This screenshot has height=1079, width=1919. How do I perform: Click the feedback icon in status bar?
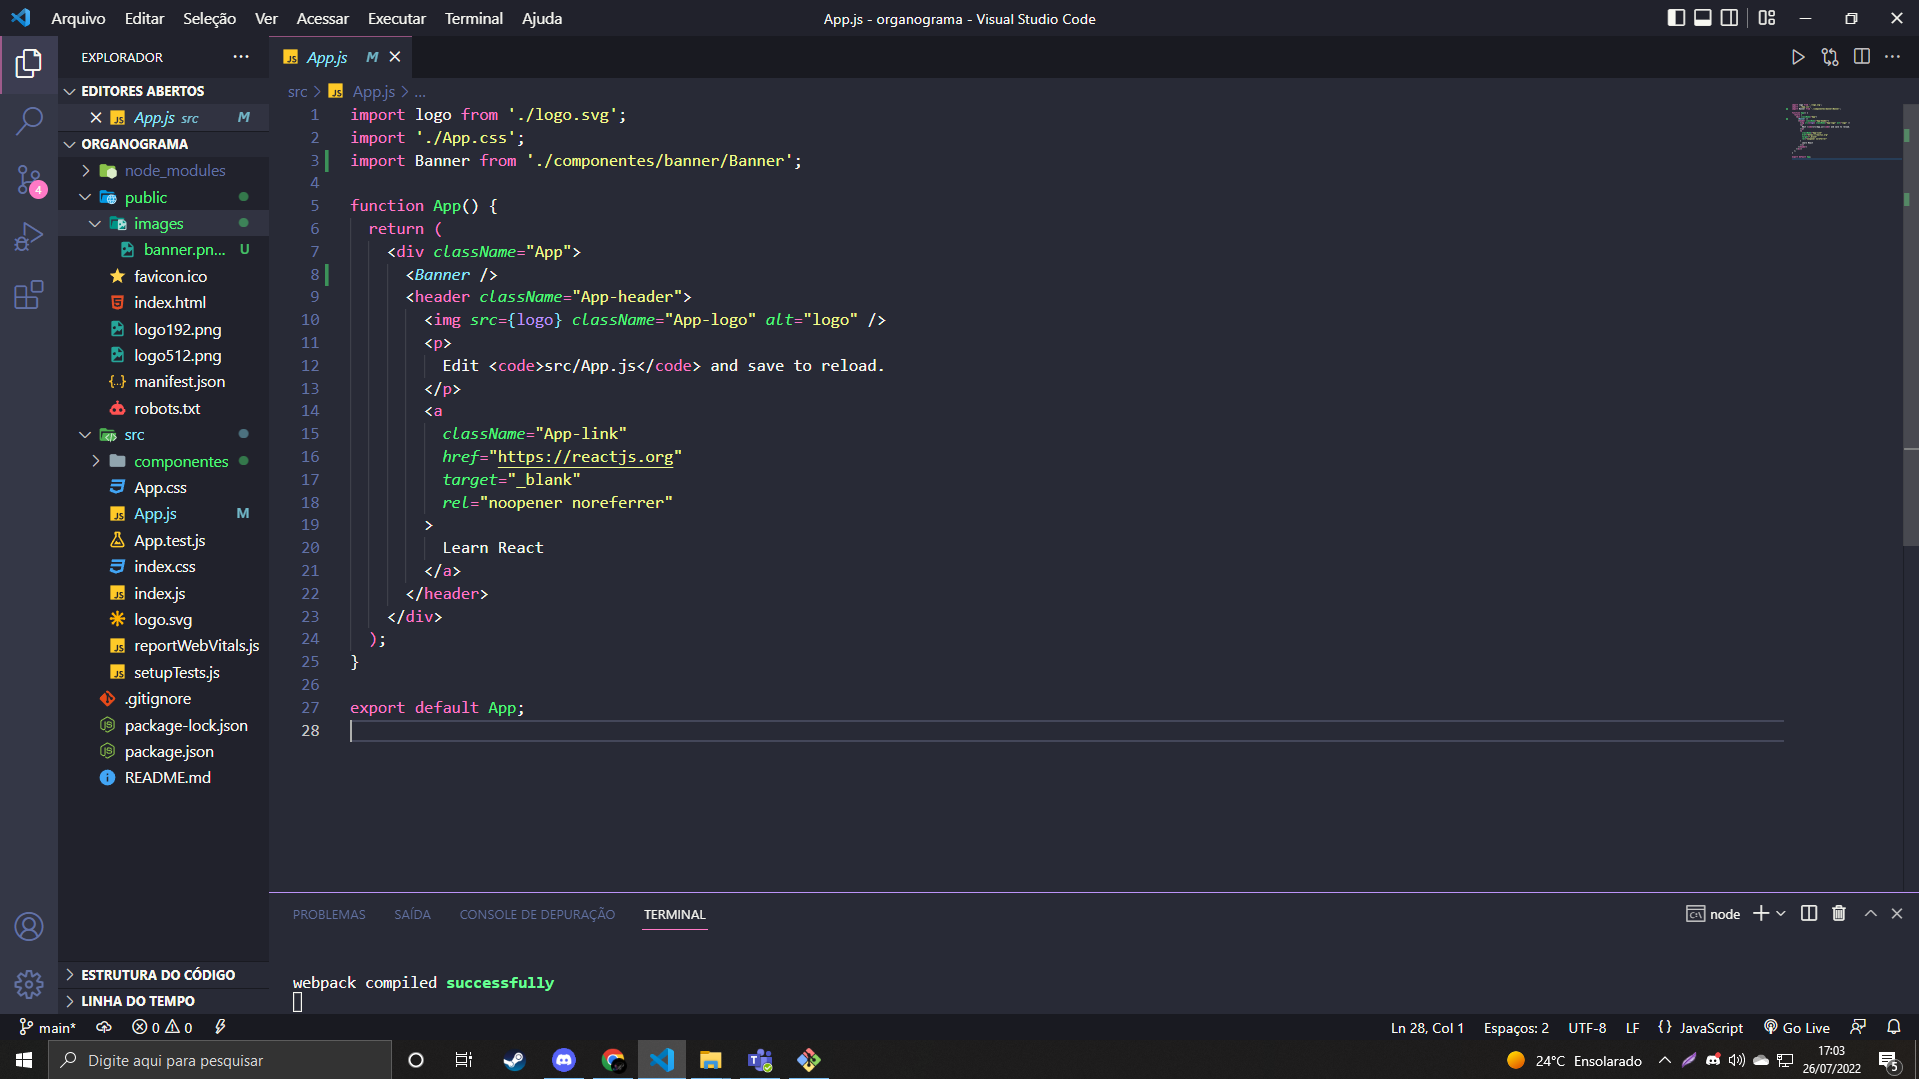pyautogui.click(x=1858, y=1027)
